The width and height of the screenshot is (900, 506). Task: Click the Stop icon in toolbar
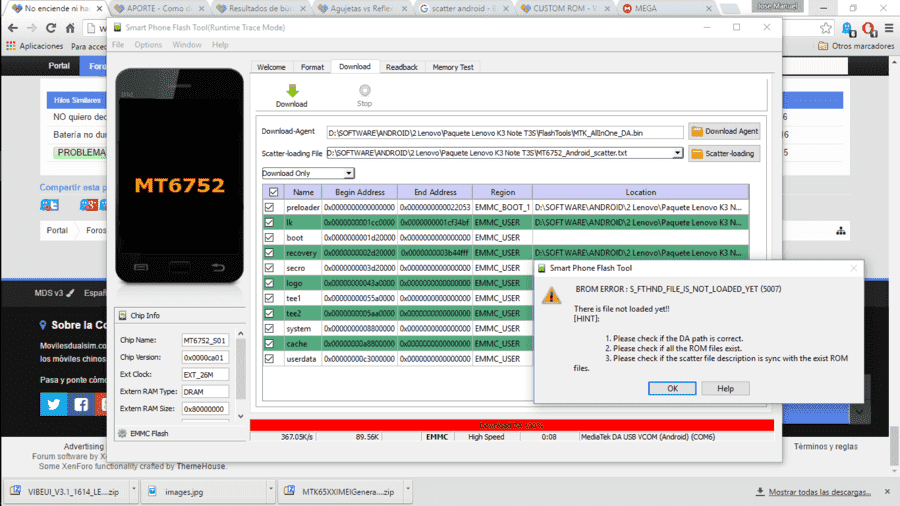pyautogui.click(x=364, y=90)
